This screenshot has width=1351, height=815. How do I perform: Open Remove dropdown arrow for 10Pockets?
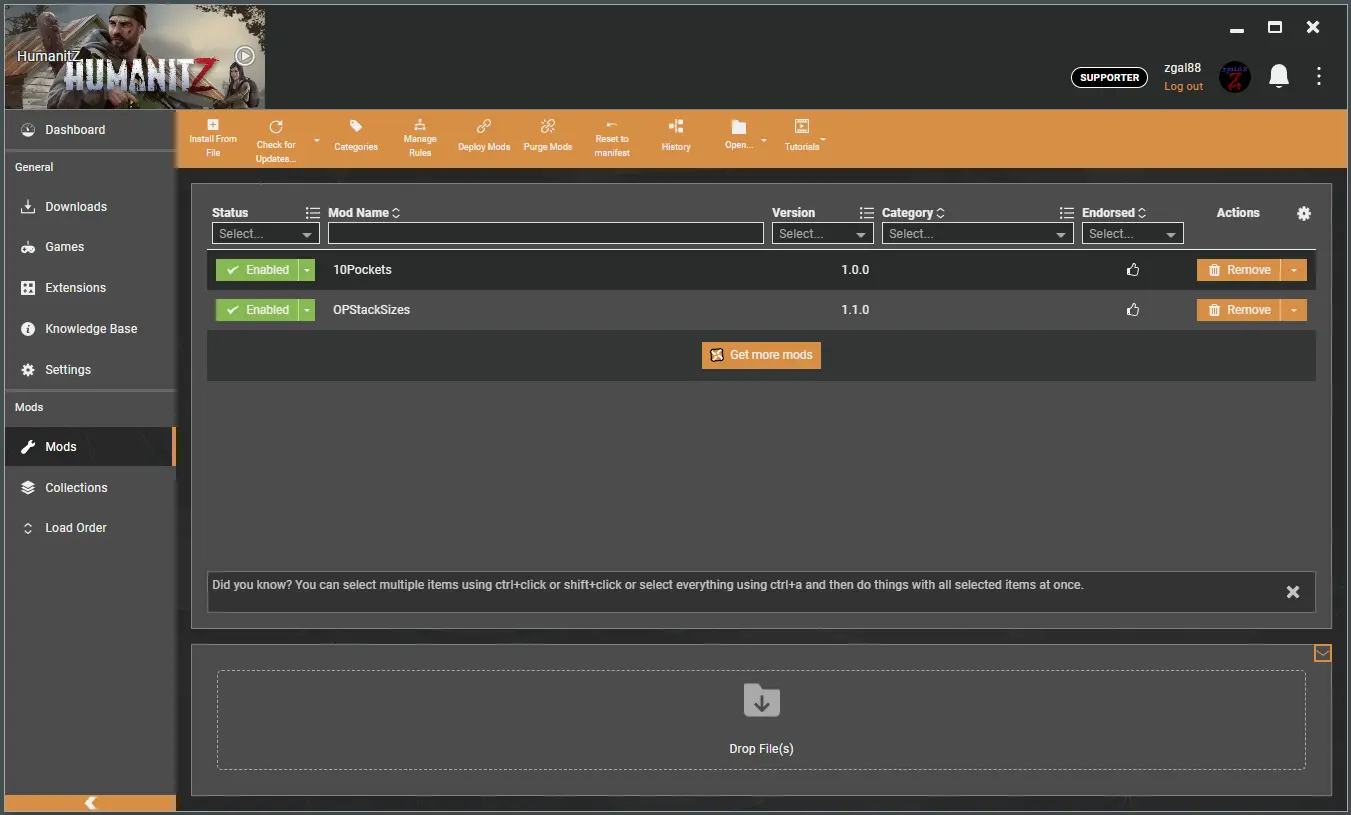click(1294, 270)
